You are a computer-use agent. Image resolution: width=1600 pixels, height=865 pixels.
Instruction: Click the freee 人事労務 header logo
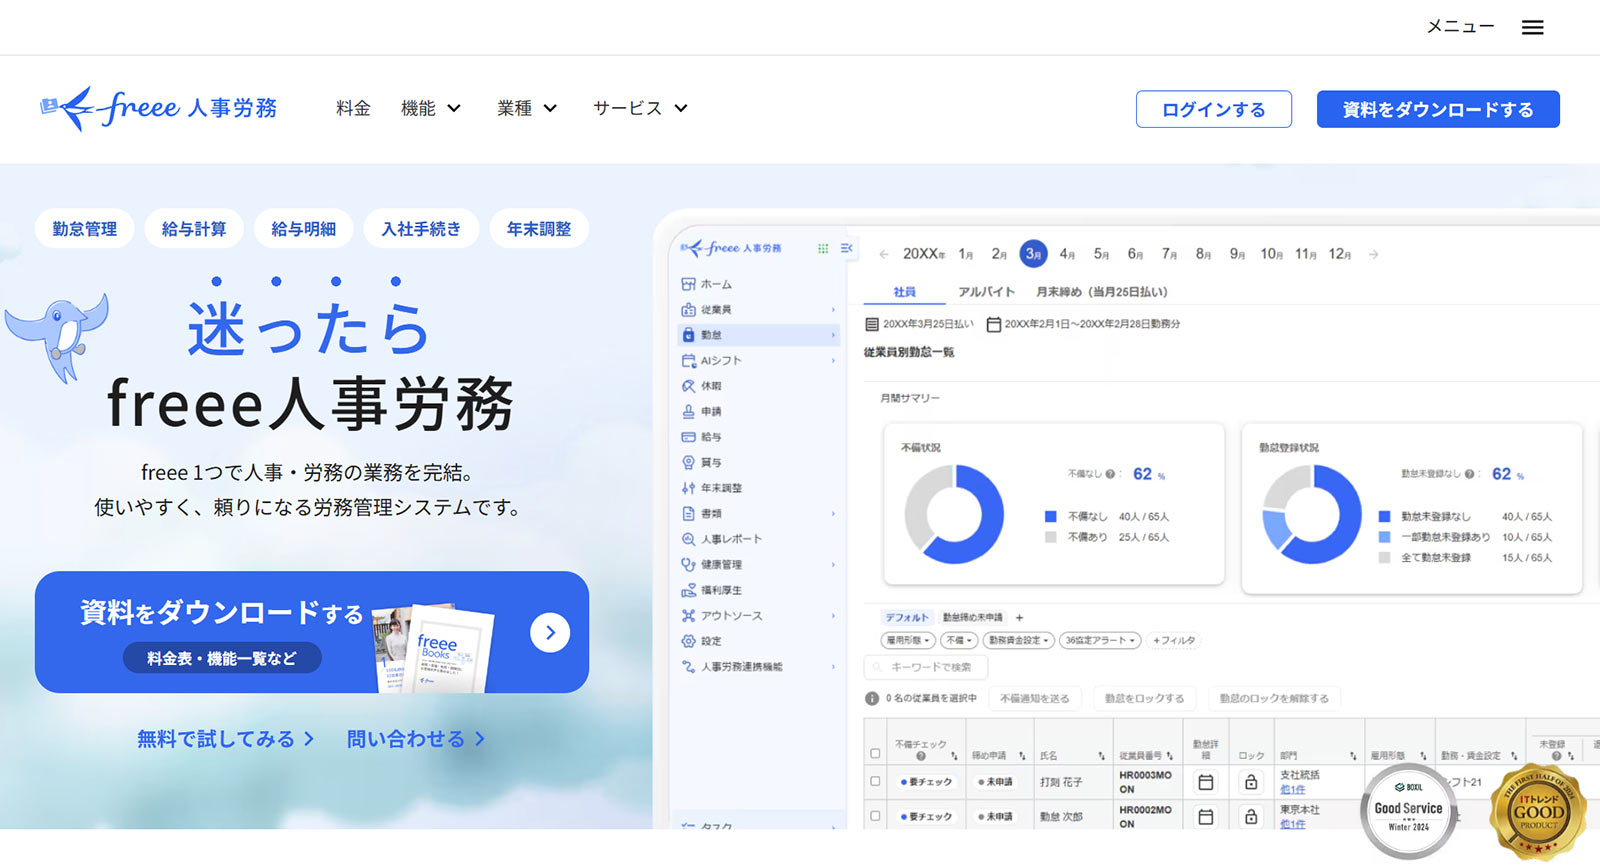click(159, 108)
